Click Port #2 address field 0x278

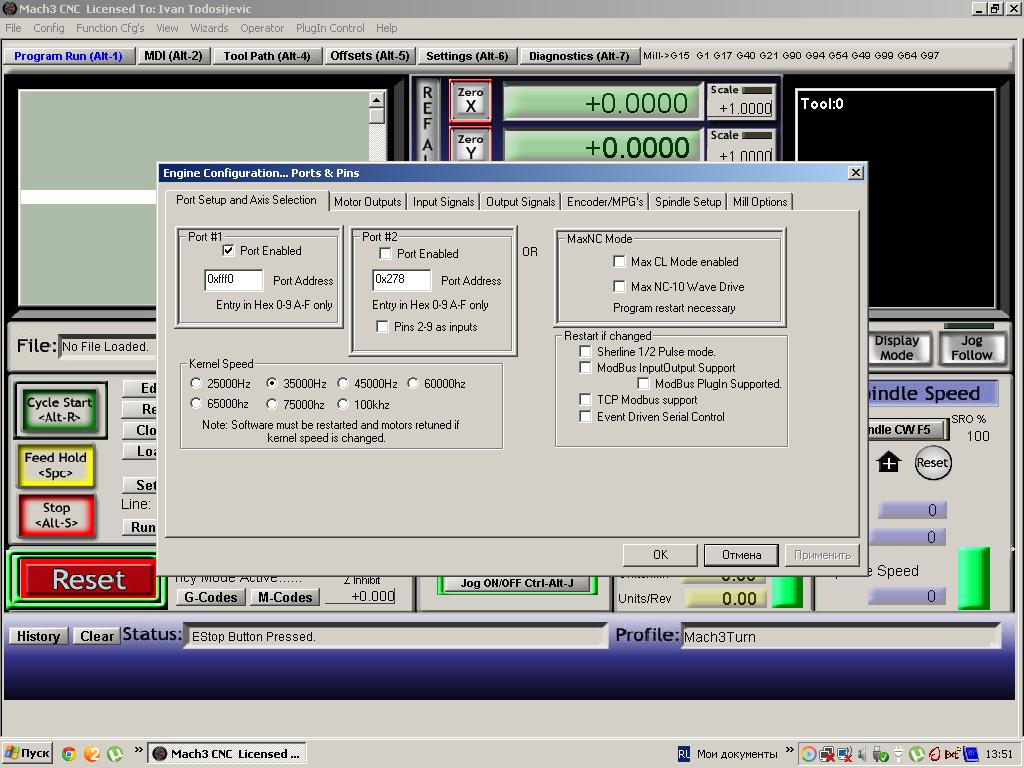point(402,280)
